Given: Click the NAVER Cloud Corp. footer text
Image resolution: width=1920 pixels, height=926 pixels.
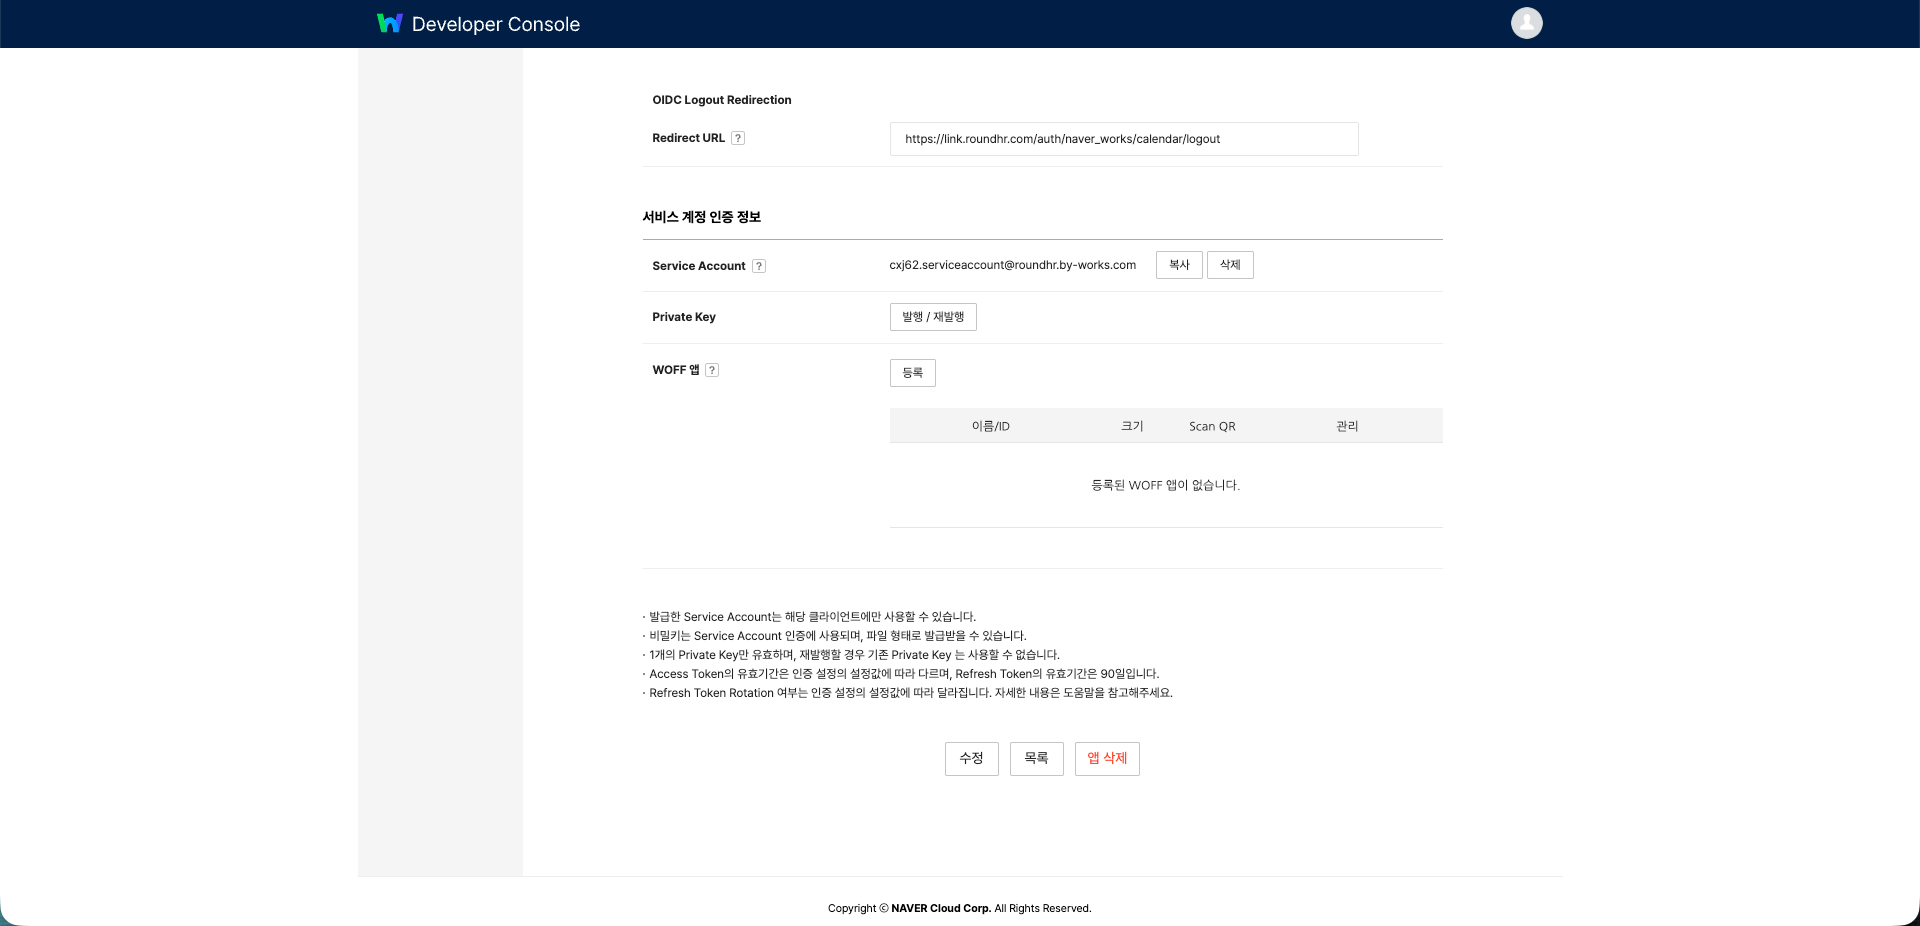Looking at the screenshot, I should click(940, 908).
